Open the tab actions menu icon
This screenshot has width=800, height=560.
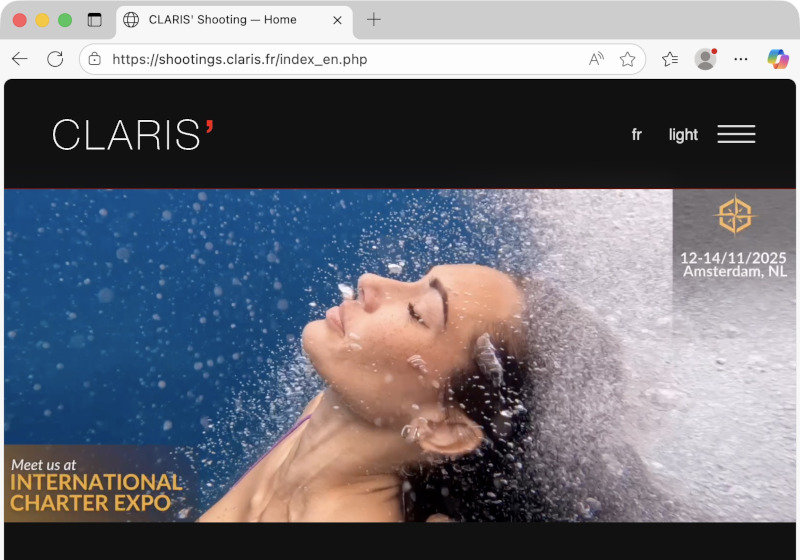(x=95, y=20)
